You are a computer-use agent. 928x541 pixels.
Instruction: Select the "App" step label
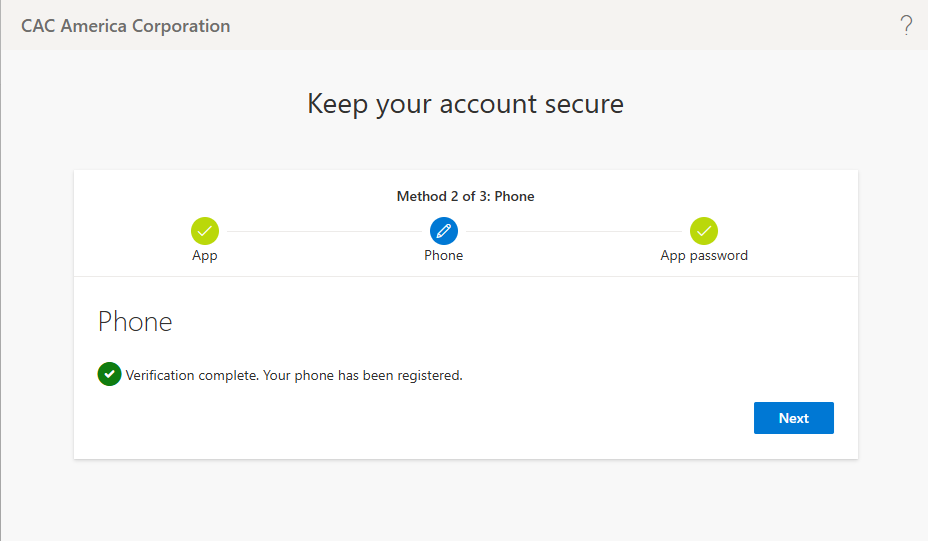coord(205,256)
